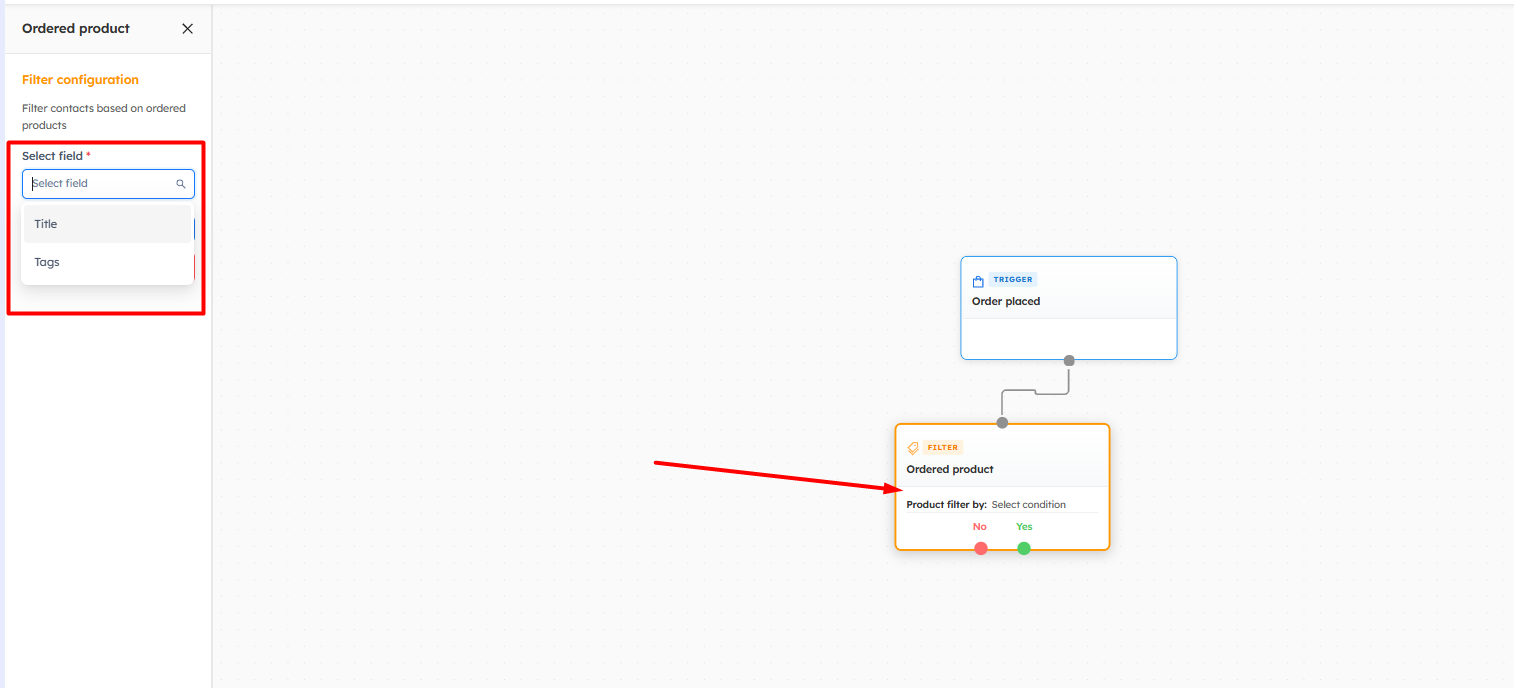
Task: Click the magnifier icon in Select field
Action: point(181,184)
